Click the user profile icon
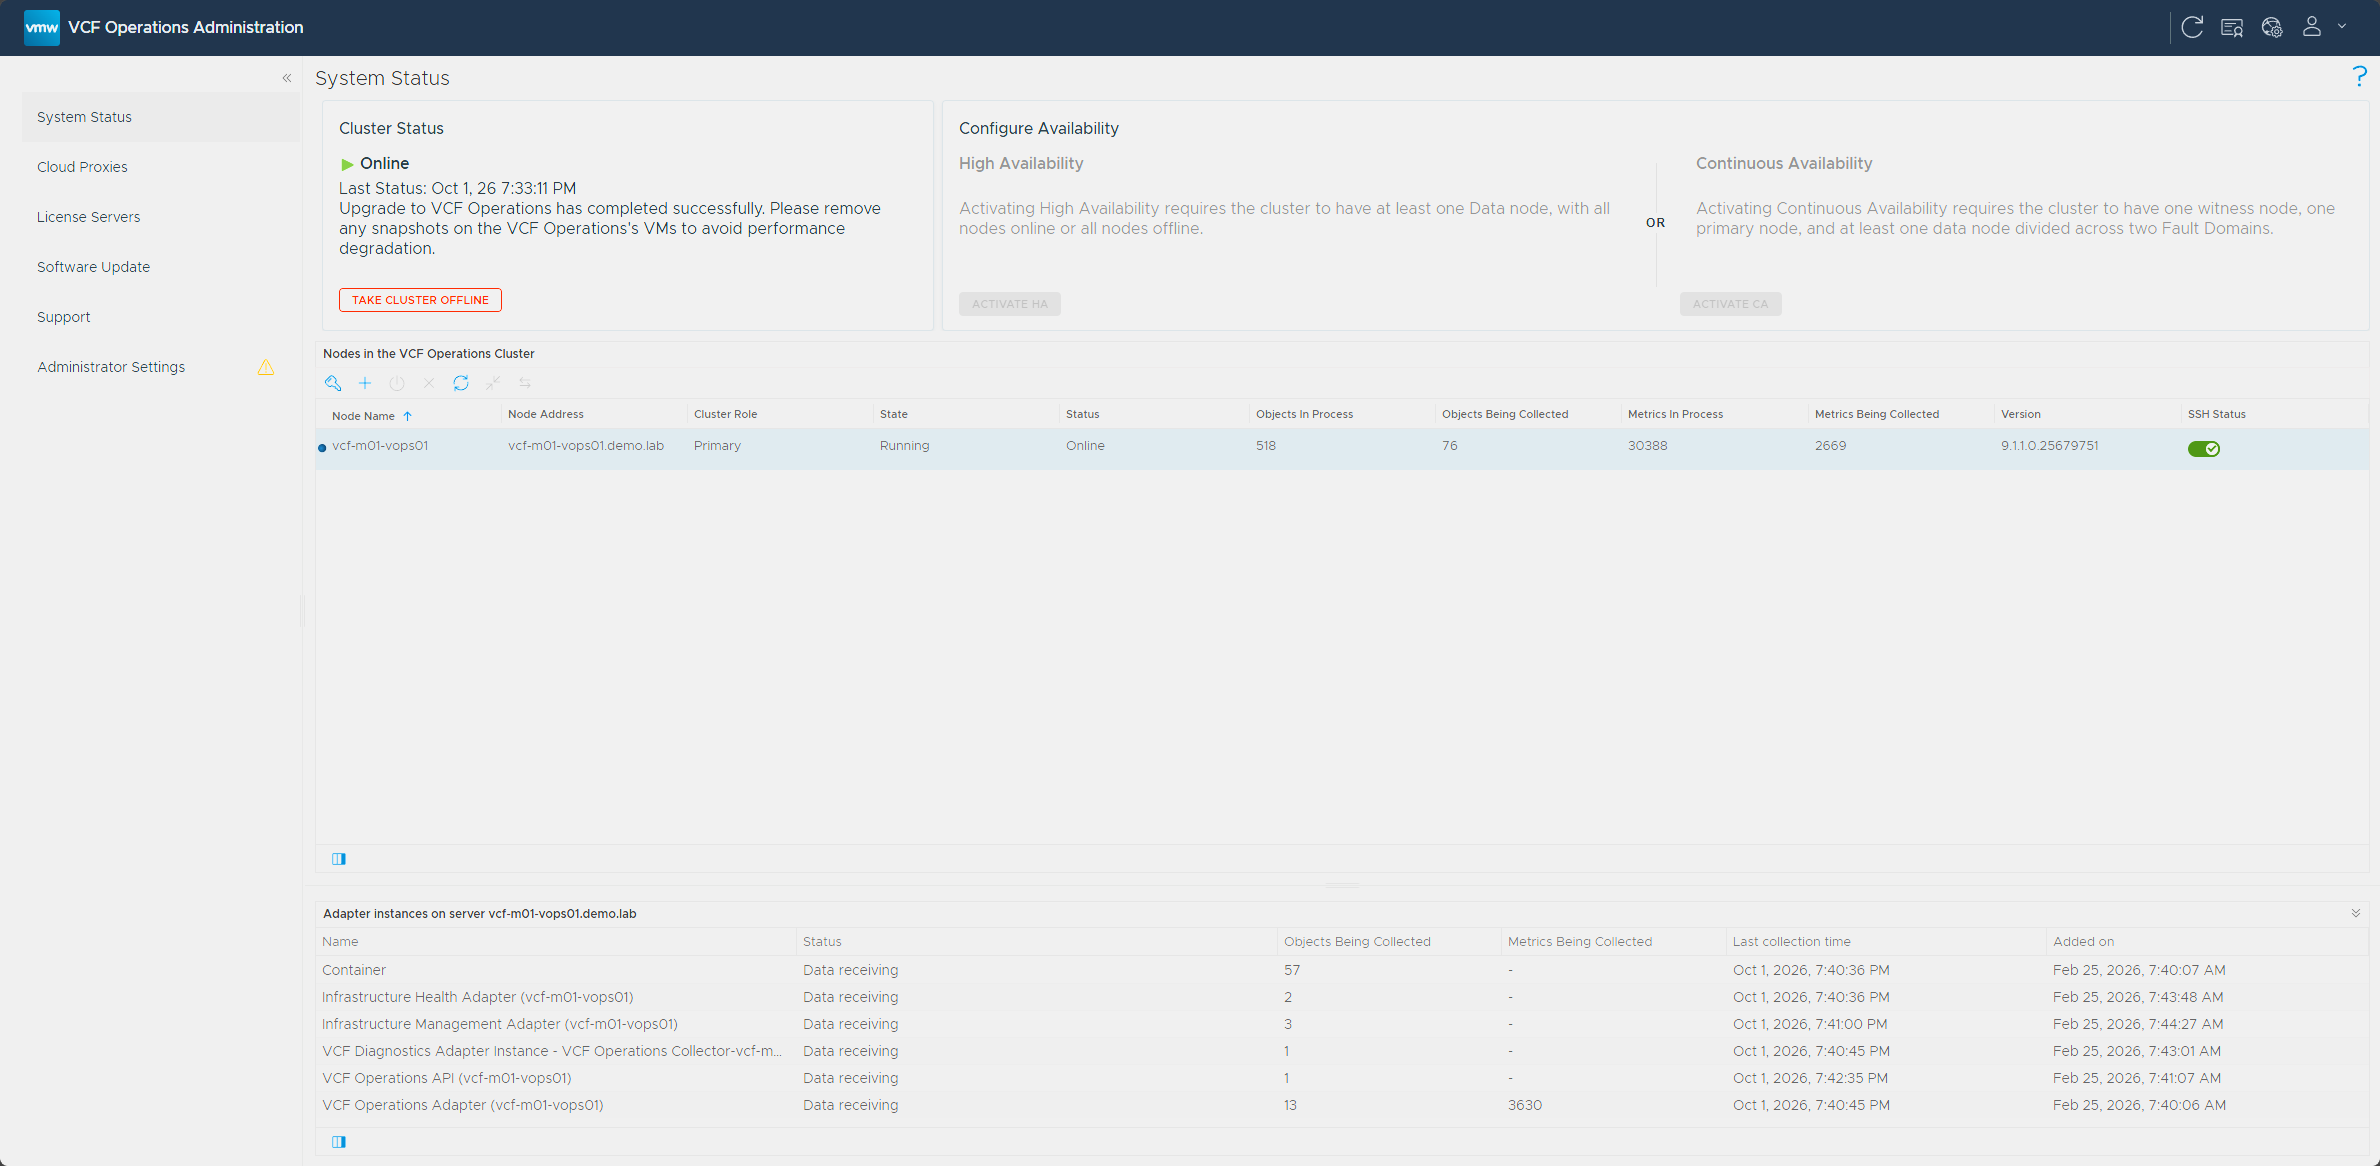This screenshot has width=2380, height=1166. click(2312, 27)
